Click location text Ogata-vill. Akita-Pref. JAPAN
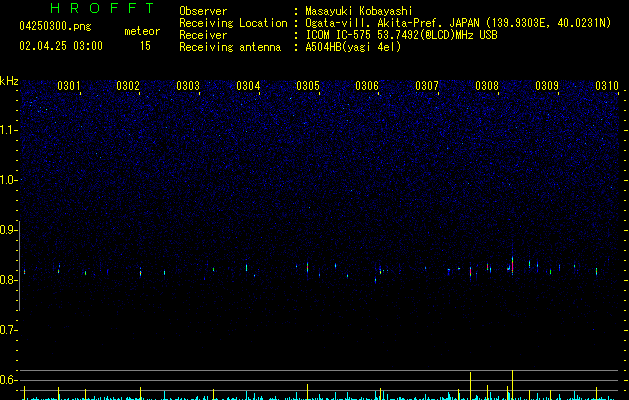 [x=392, y=23]
